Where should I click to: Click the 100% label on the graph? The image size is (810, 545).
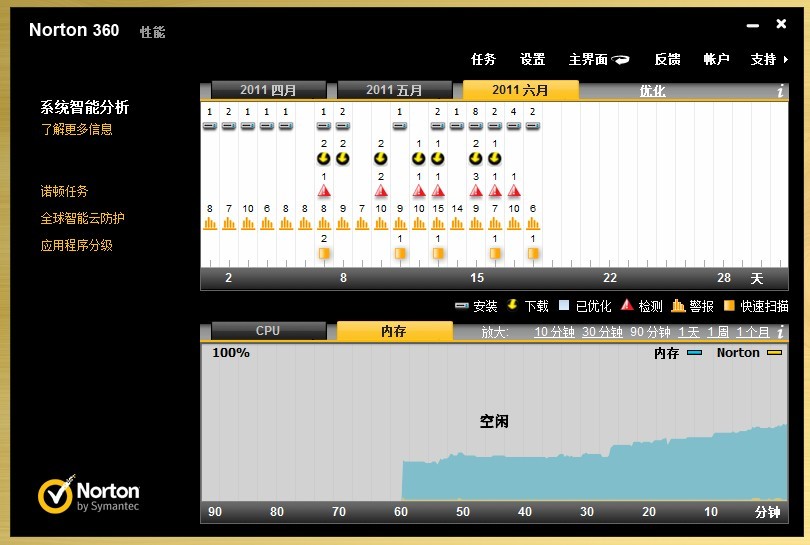(x=231, y=353)
